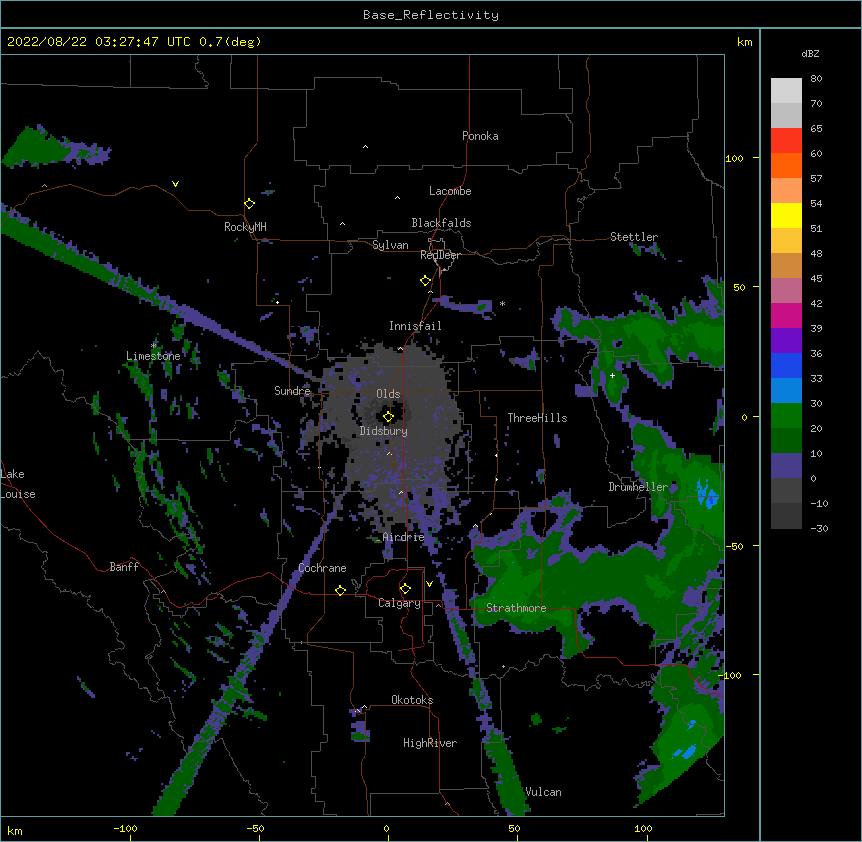Click the Blackfalds city label

[x=441, y=223]
